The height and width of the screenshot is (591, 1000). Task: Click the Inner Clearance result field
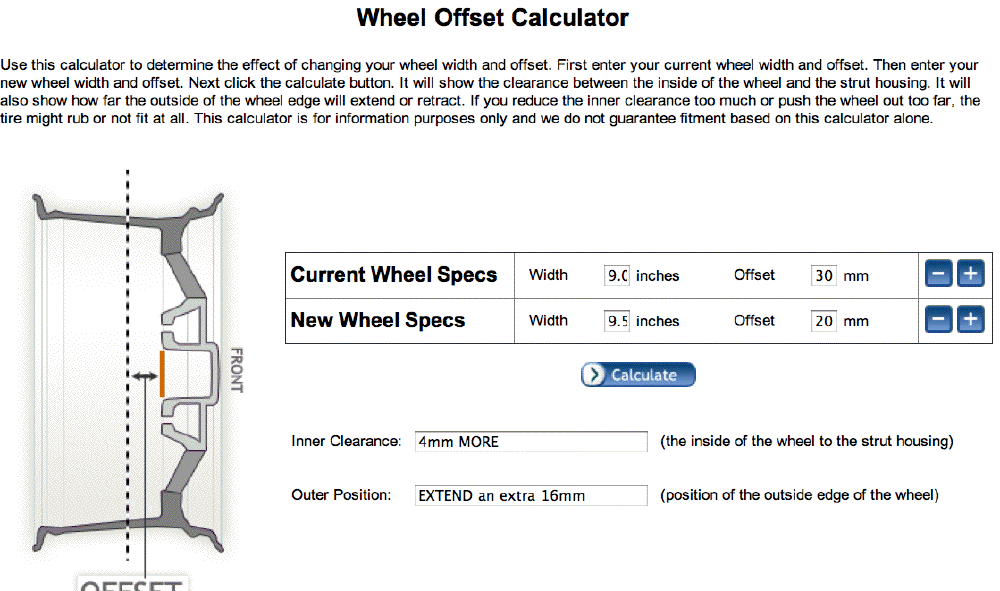pyautogui.click(x=531, y=442)
